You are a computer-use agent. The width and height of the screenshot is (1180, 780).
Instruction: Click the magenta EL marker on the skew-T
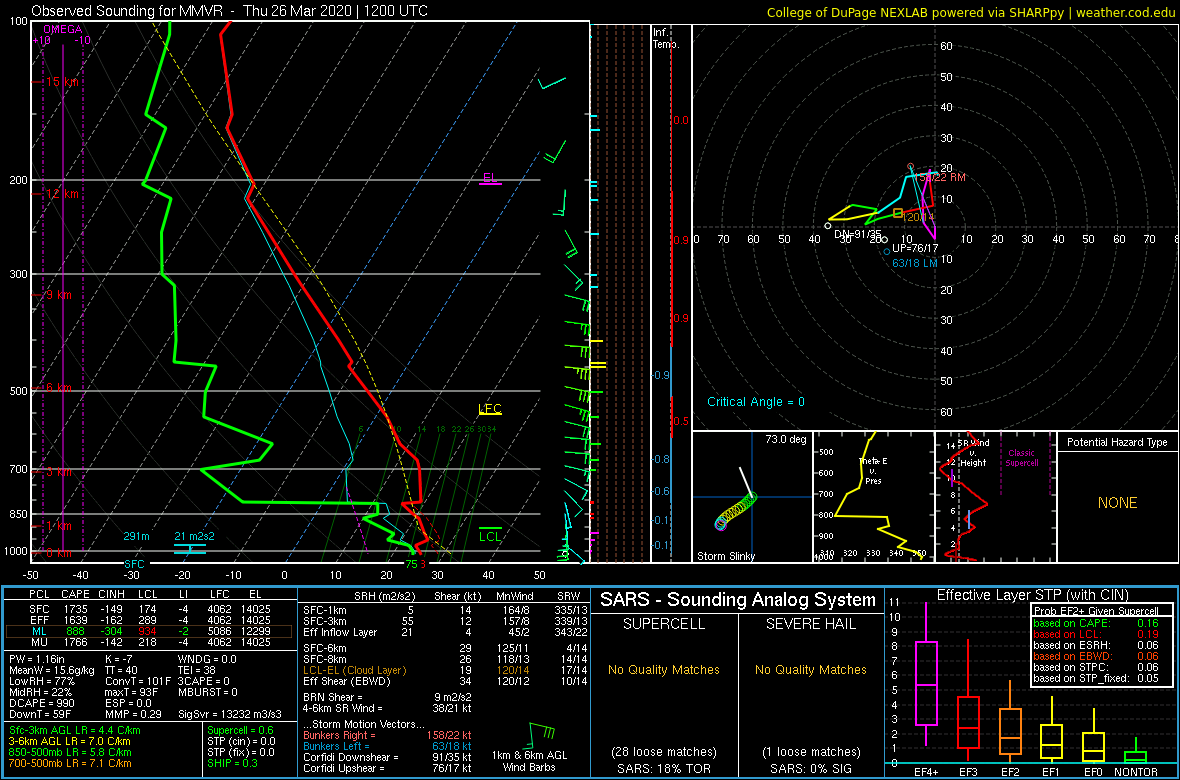(490, 178)
